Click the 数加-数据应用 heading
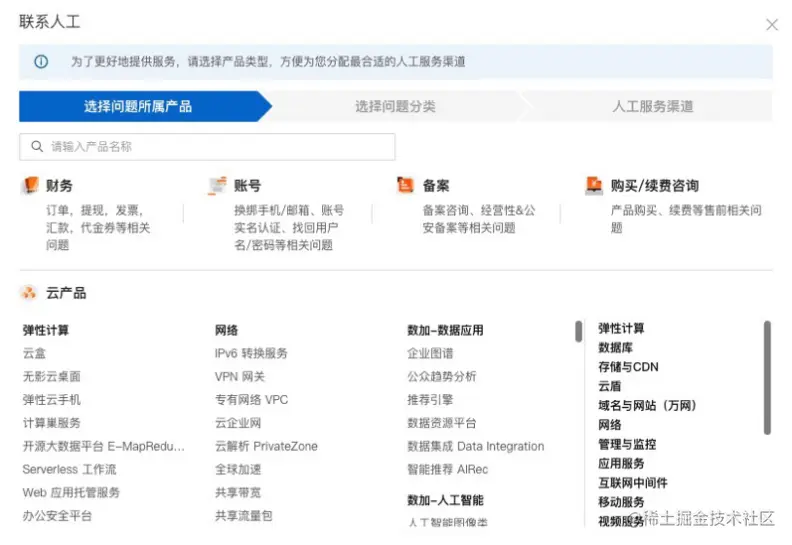The width and height of the screenshot is (792, 545). click(446, 330)
